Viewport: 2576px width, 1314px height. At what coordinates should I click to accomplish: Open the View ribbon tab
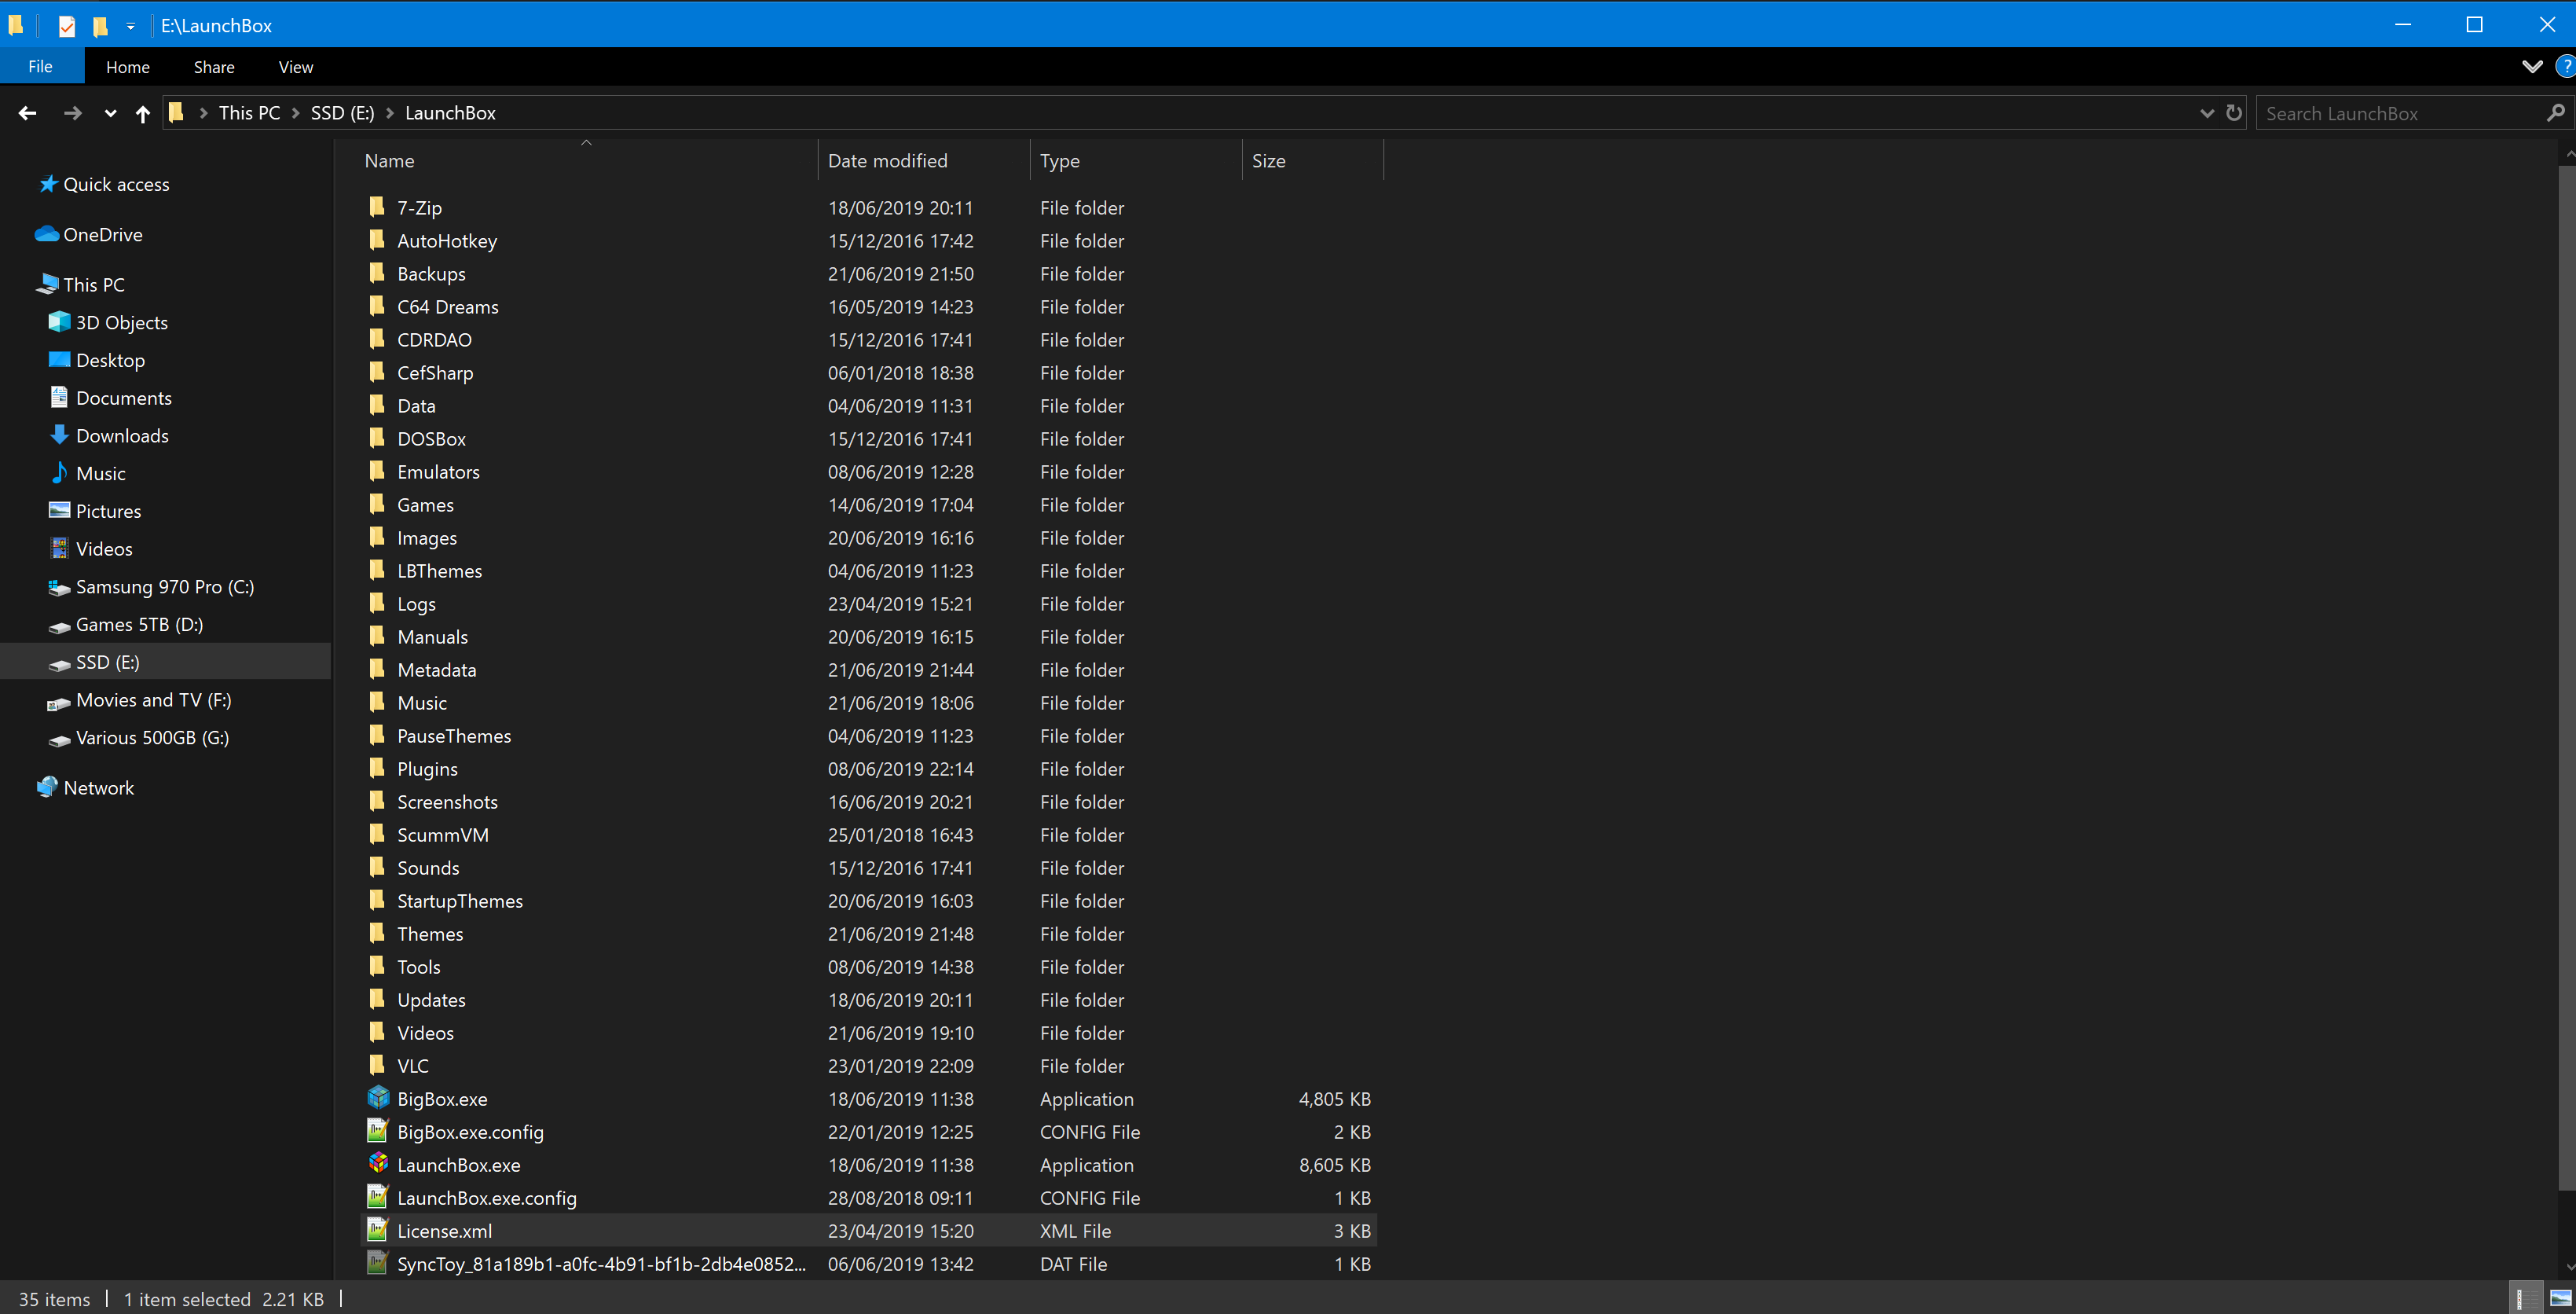point(296,67)
